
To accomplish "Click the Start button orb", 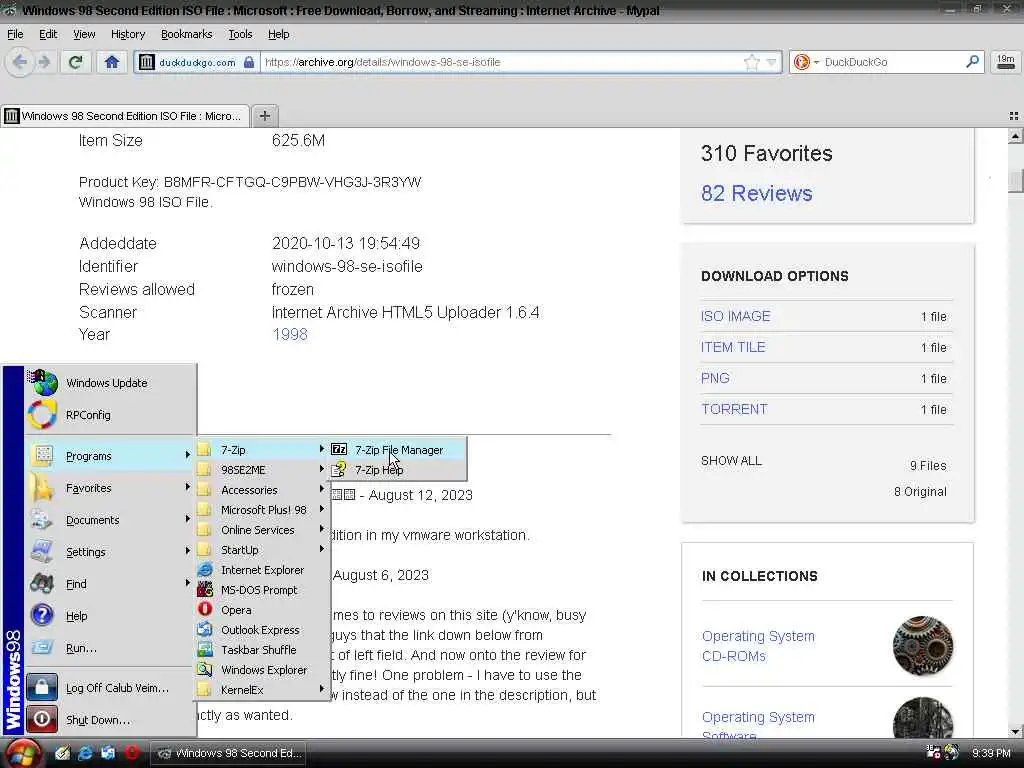I will pos(22,753).
